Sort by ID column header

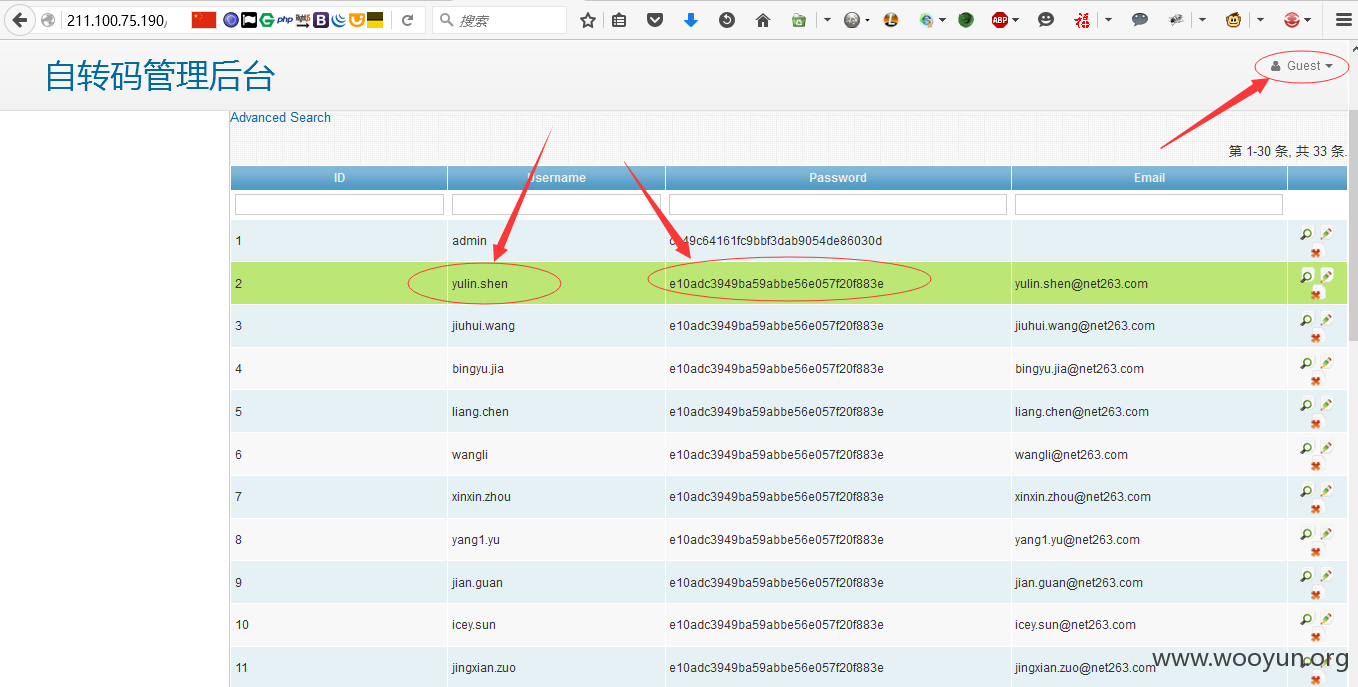coord(339,178)
